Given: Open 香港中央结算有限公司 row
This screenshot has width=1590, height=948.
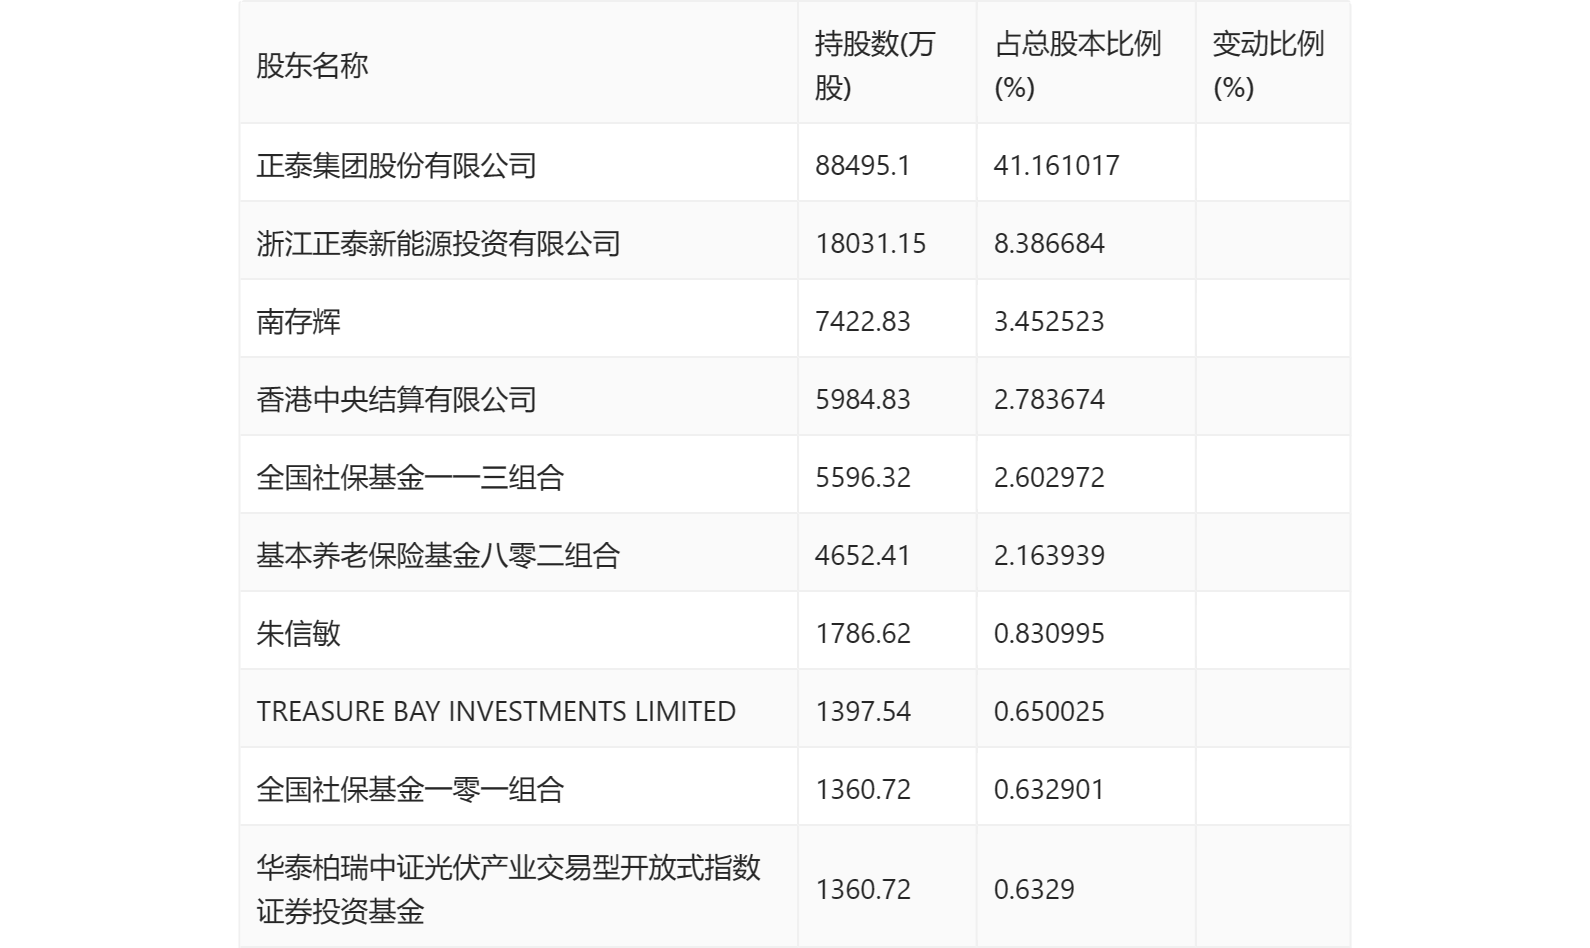Looking at the screenshot, I should [396, 399].
